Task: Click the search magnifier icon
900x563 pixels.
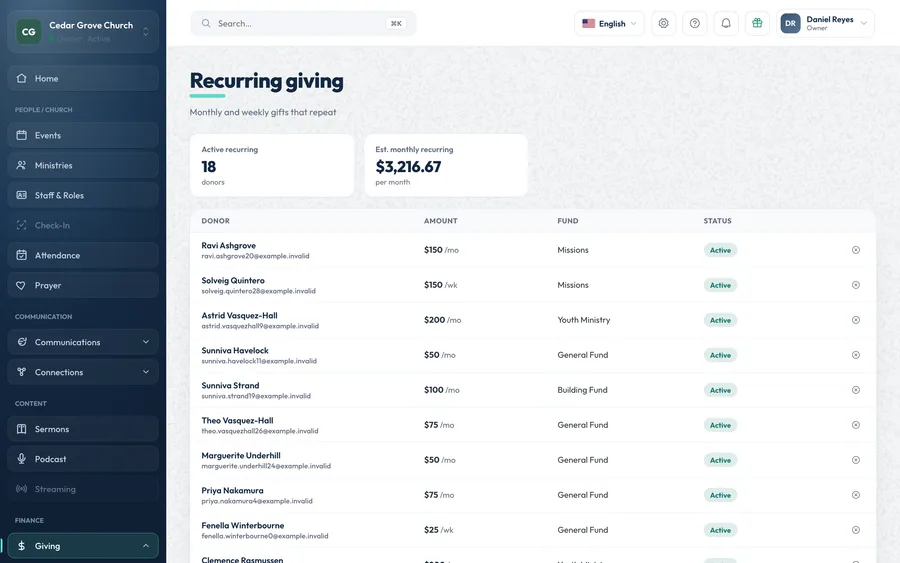Action: pyautogui.click(x=205, y=24)
